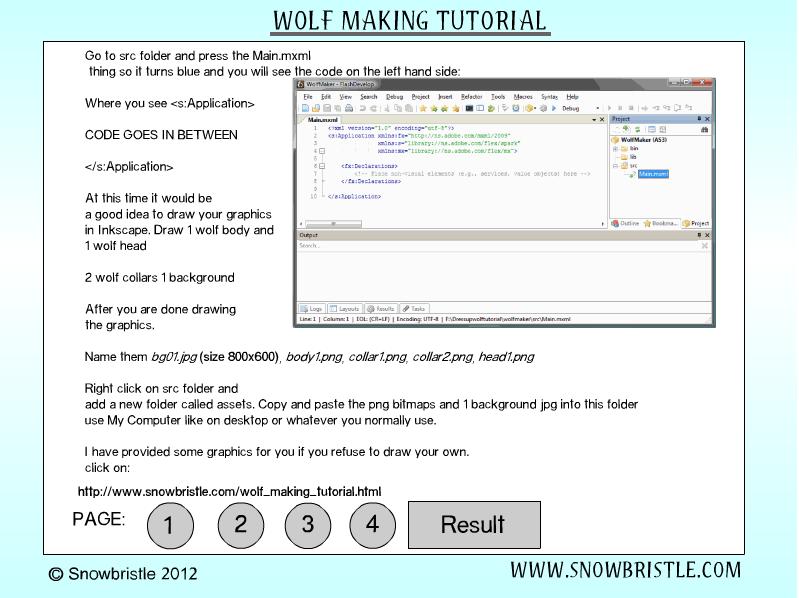Viewport: 799px width, 598px height.
Task: Click the Open file icon in FlashDevelop toolbar
Action: 316,108
